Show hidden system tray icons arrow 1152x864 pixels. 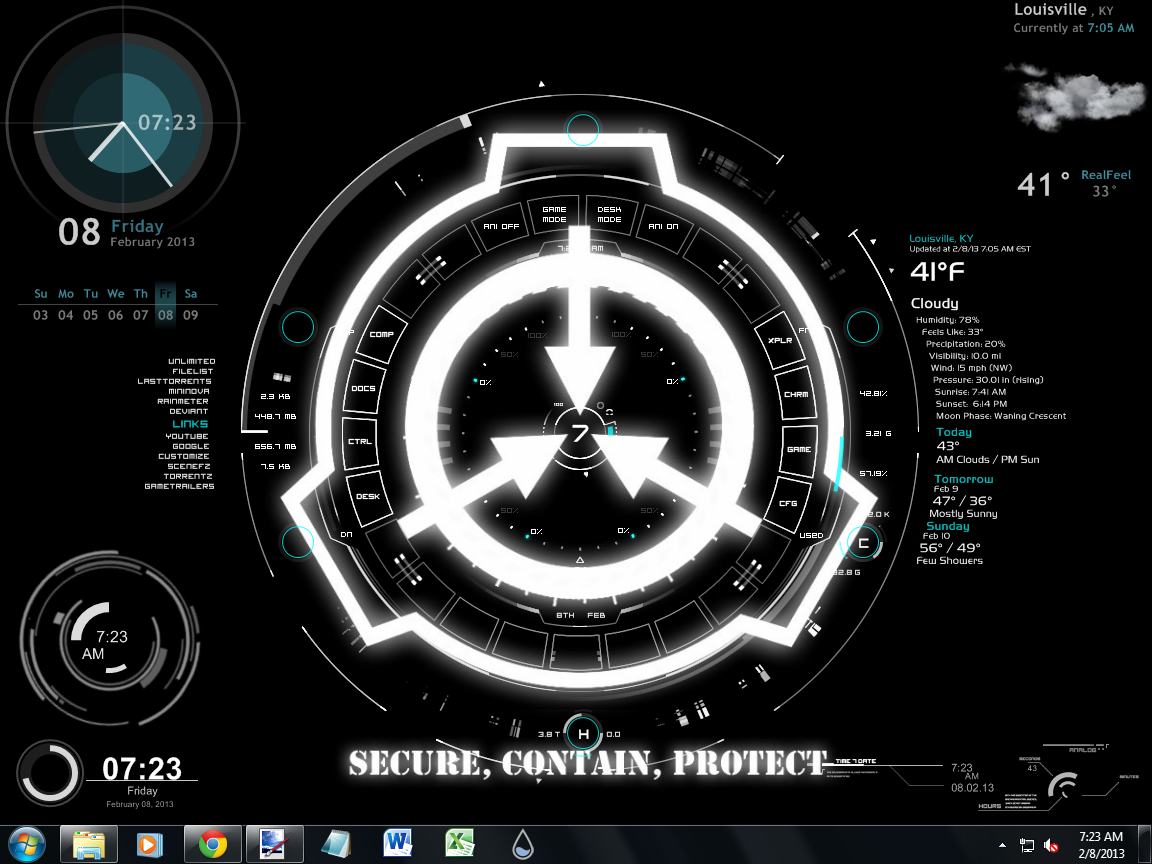pos(1003,846)
